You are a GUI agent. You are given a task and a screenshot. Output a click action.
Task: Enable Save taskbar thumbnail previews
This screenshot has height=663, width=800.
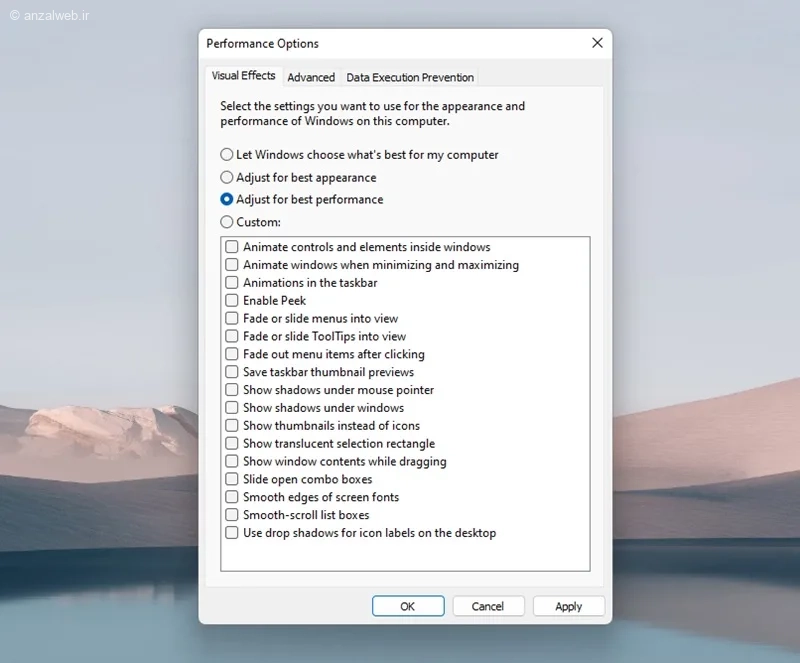click(x=232, y=372)
